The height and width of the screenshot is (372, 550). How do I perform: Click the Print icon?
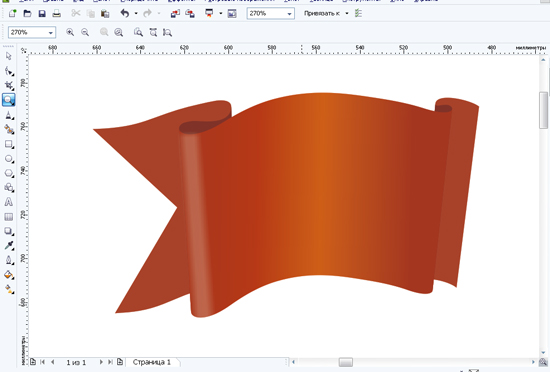(56, 14)
